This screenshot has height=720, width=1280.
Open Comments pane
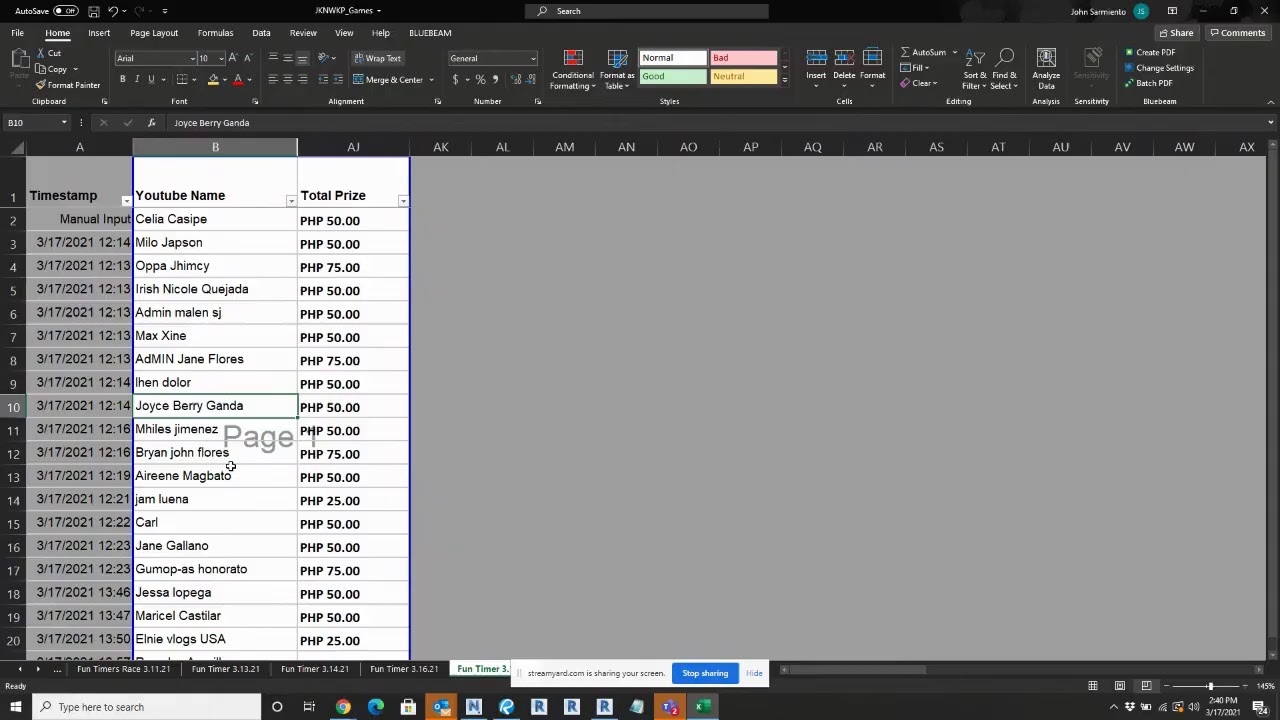pos(1238,33)
